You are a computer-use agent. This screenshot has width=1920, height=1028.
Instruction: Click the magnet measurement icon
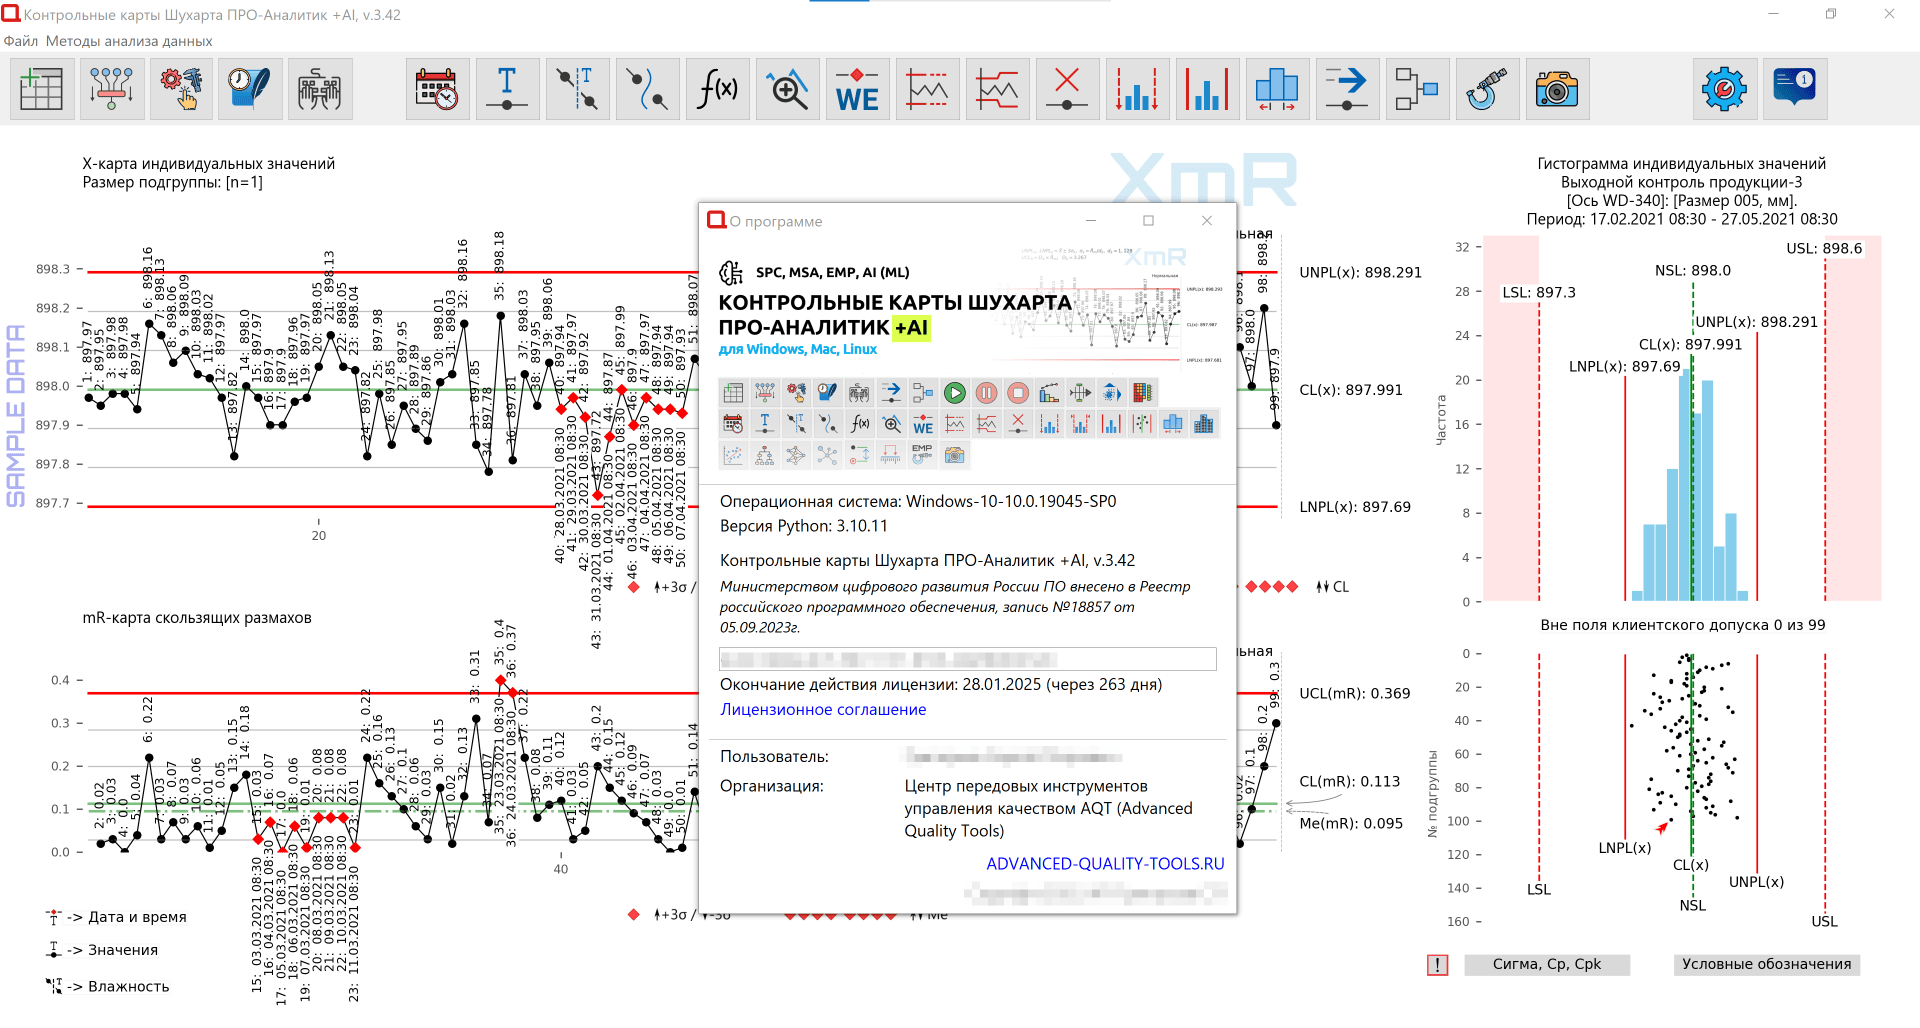tap(1487, 89)
